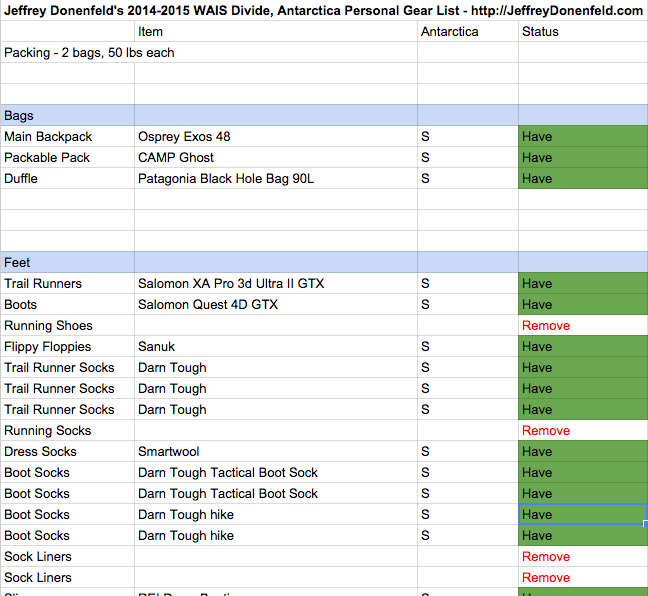This screenshot has width=648, height=596.
Task: Click 'S' in Antarctica column for Sanuk row
Action: pyautogui.click(x=468, y=346)
